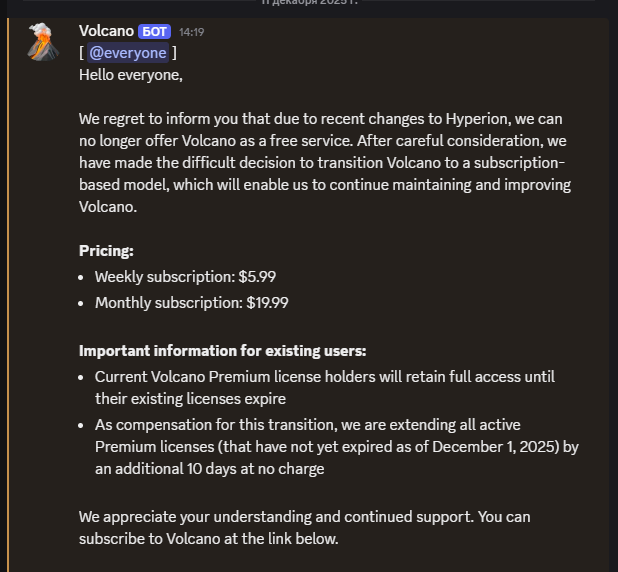Click the bullet dot before Weekly subscription
The width and height of the screenshot is (618, 572).
click(83, 276)
